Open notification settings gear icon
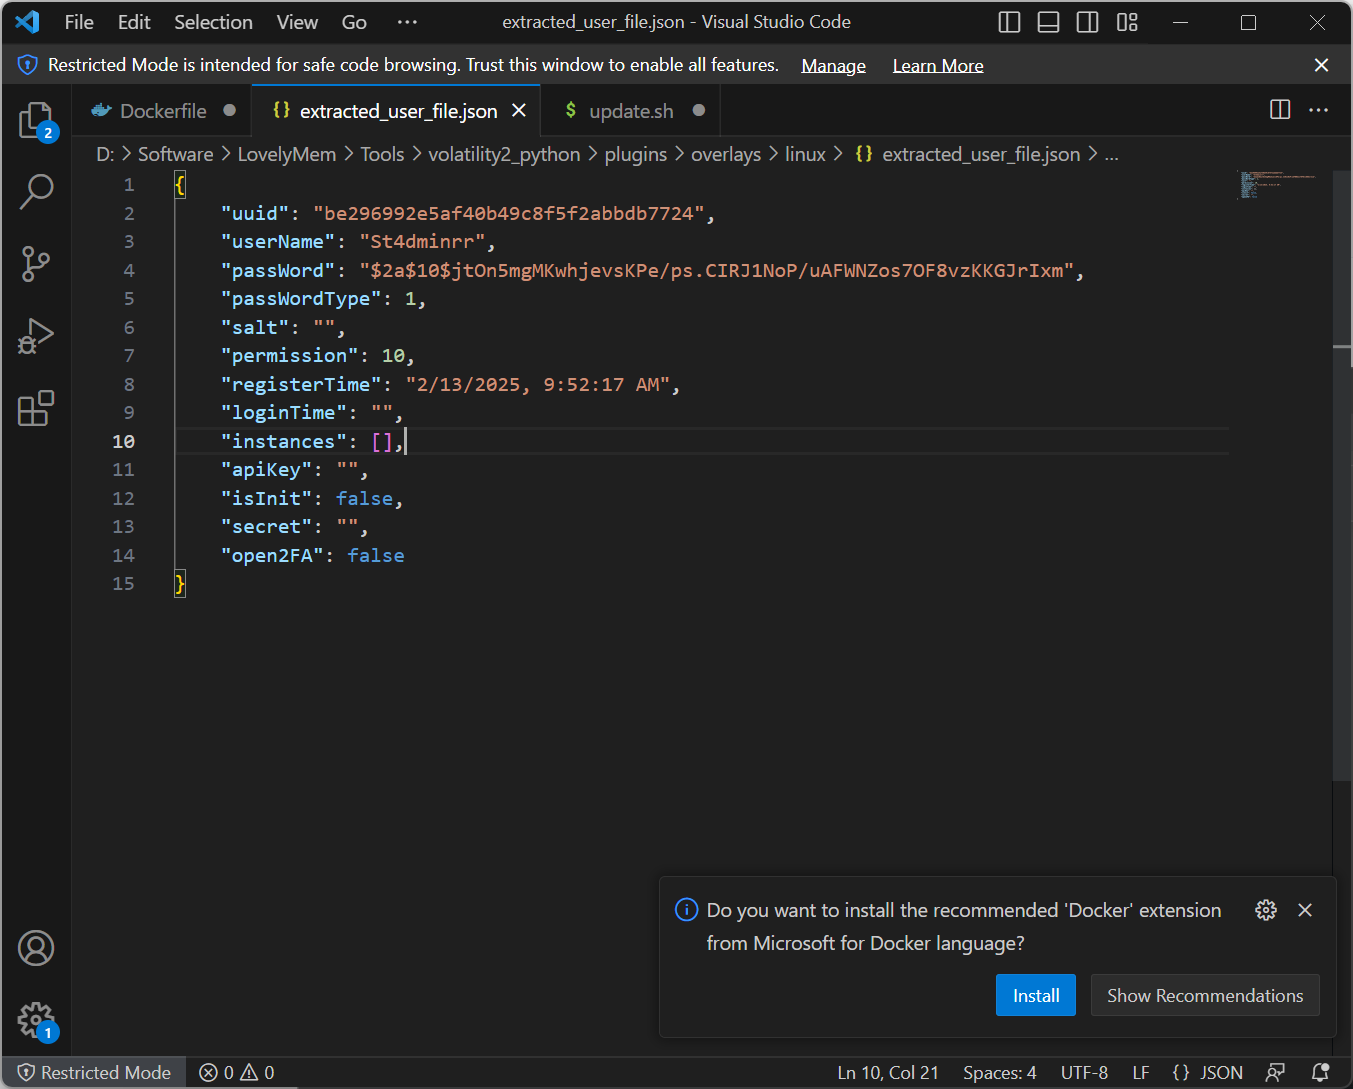This screenshot has height=1089, width=1353. tap(1266, 910)
